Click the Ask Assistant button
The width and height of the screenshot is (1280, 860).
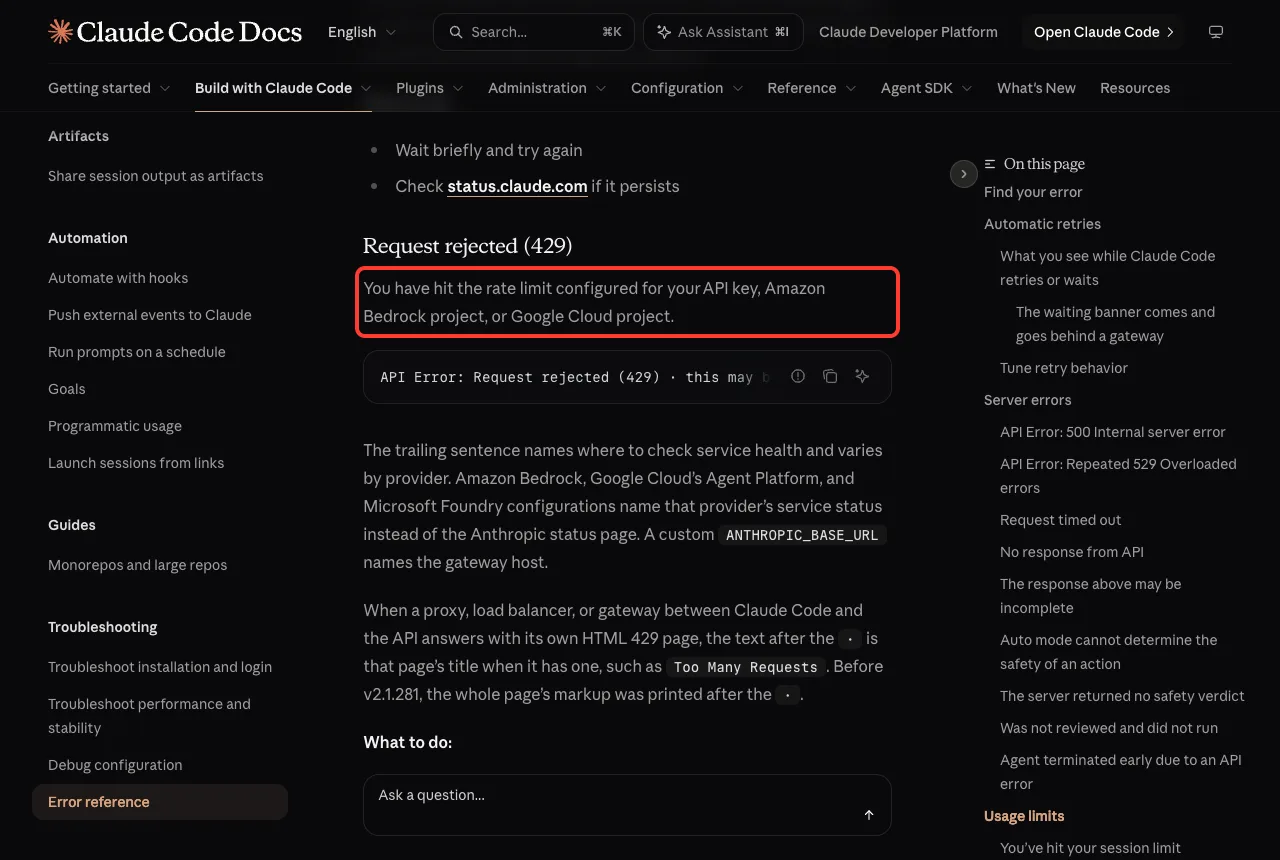[723, 32]
